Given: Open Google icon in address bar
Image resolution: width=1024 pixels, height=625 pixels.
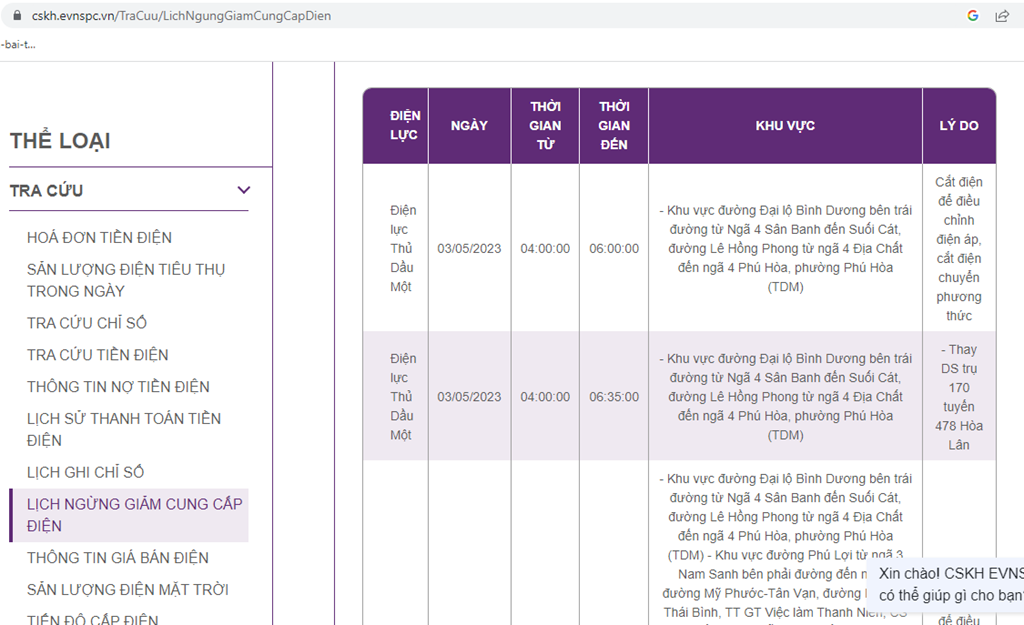Looking at the screenshot, I should coord(972,16).
